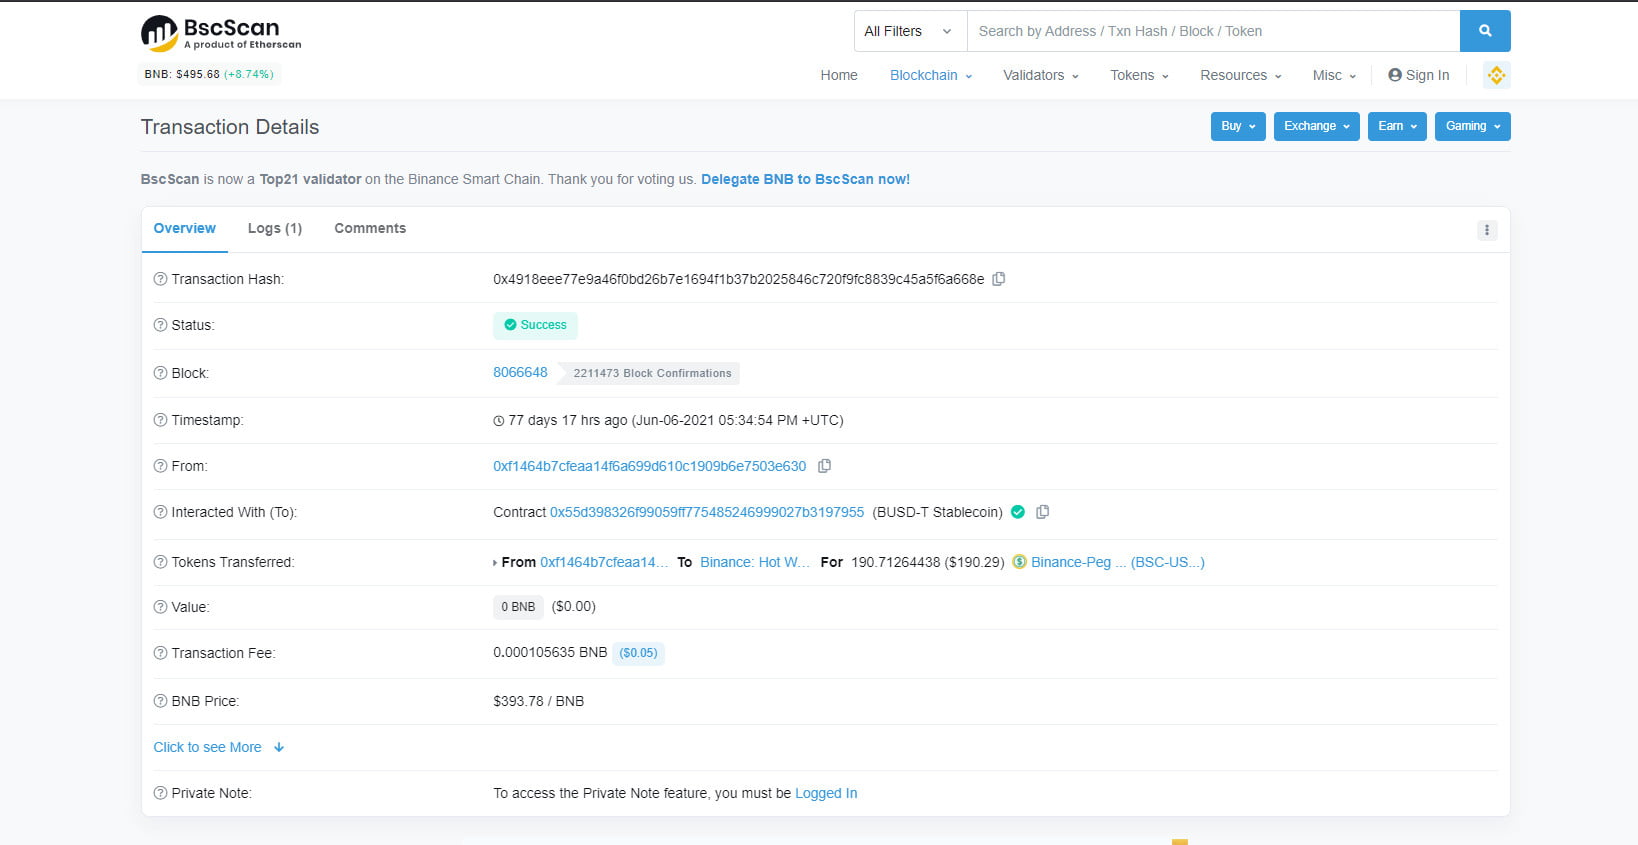Click the help icon beside Block
This screenshot has width=1638, height=845.
pos(160,373)
